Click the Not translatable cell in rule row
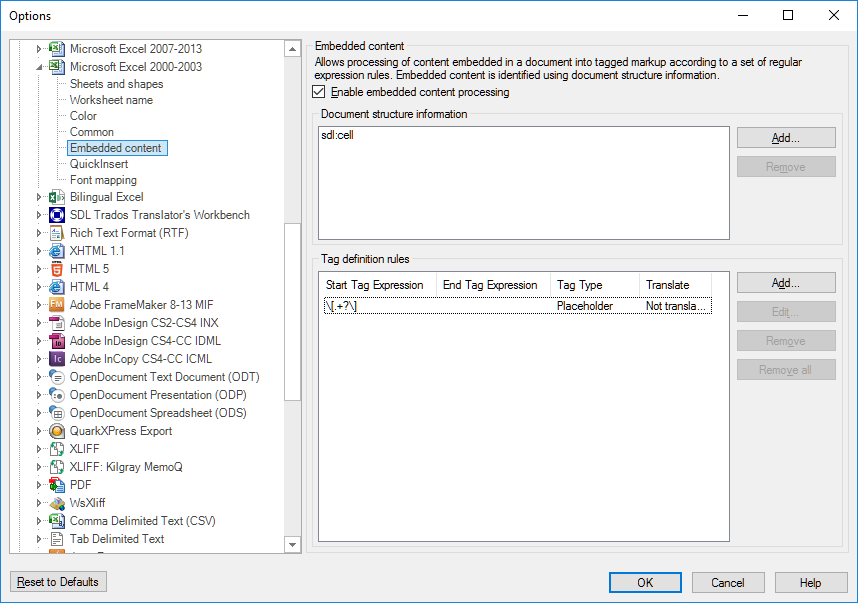Image resolution: width=858 pixels, height=603 pixels. 675,306
